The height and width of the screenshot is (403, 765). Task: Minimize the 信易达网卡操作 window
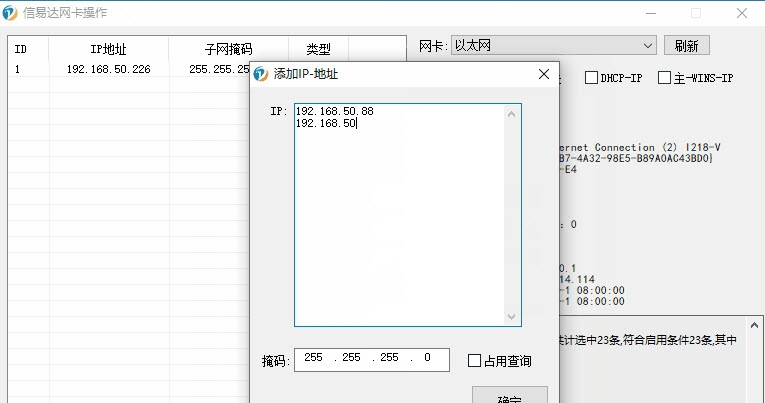tap(651, 13)
